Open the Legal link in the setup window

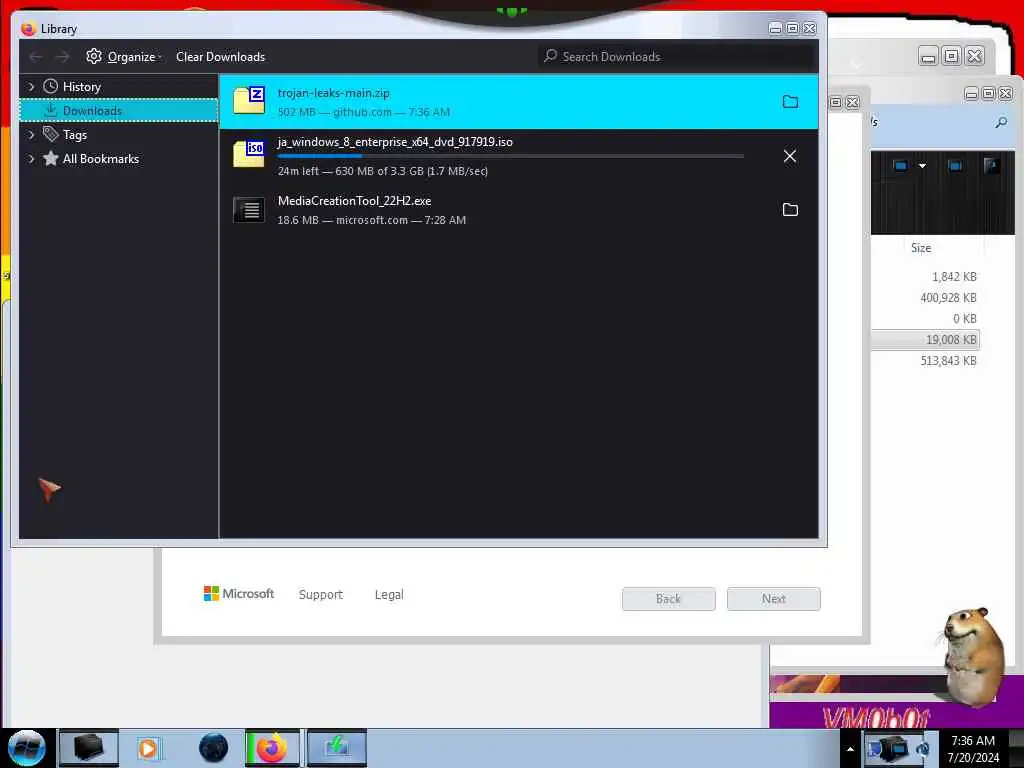click(389, 594)
